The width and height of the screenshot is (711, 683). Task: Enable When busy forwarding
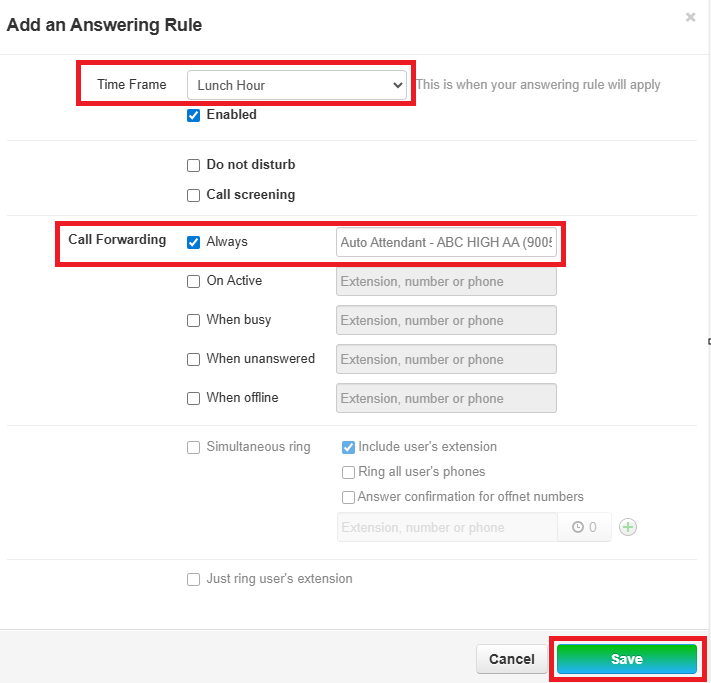[194, 320]
